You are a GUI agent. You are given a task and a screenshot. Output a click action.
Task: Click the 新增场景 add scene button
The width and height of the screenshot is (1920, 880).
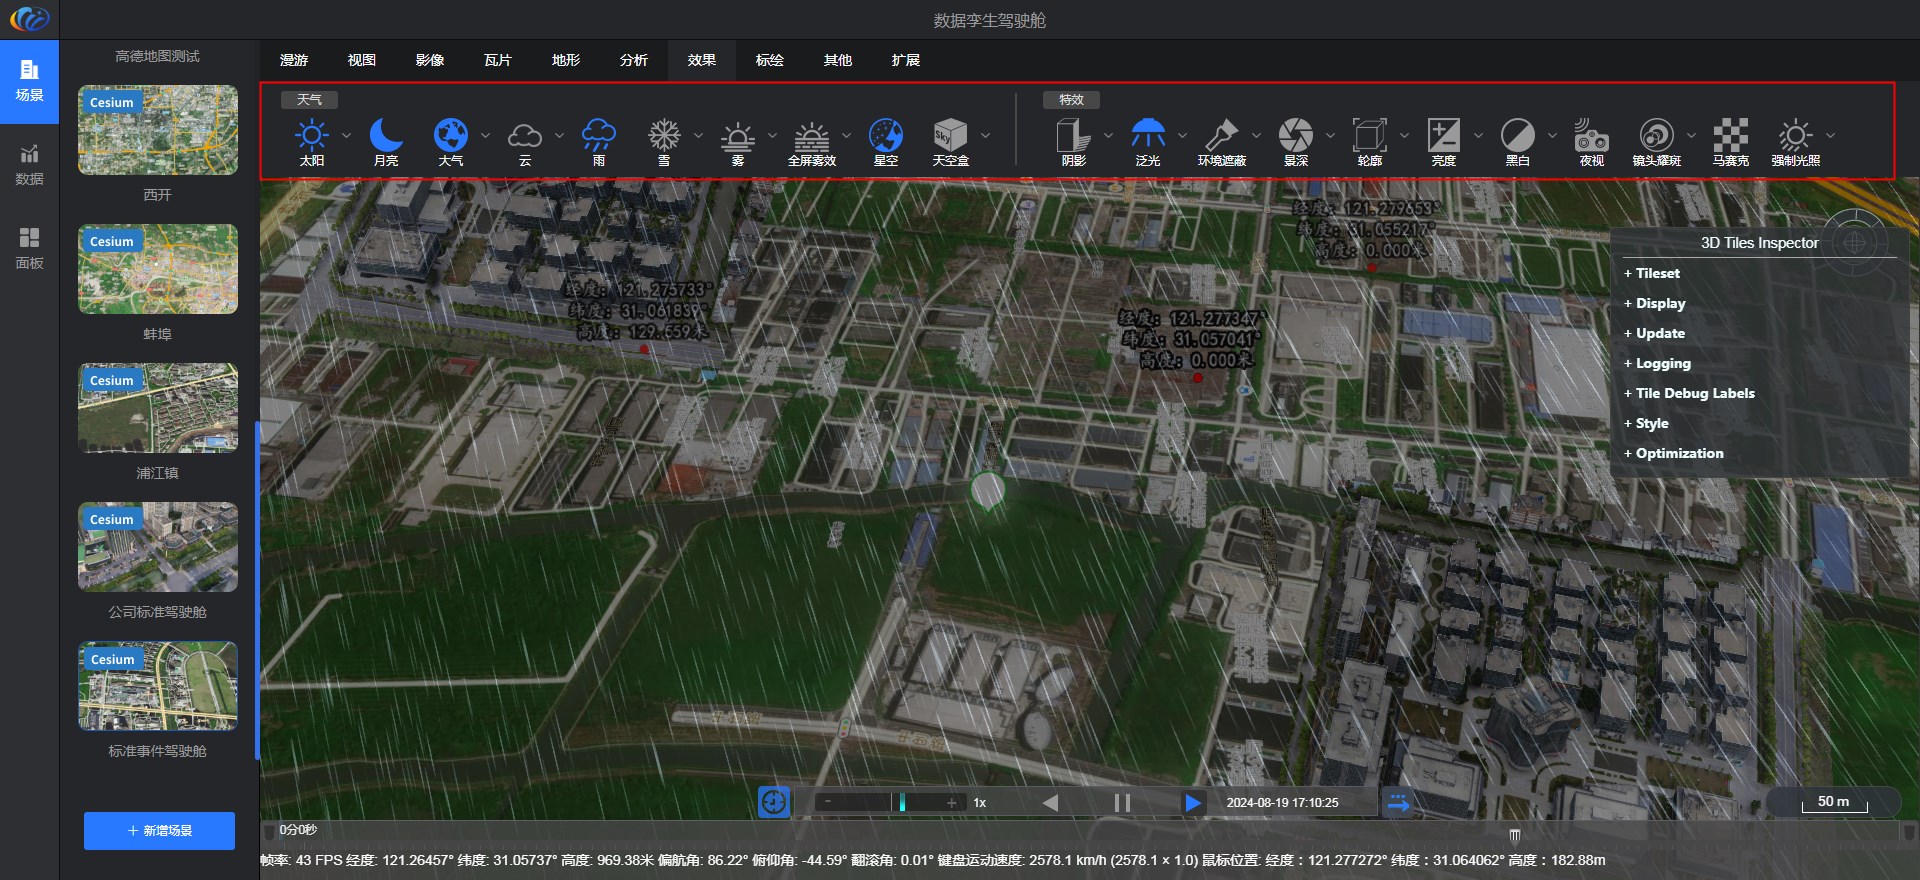pos(159,831)
